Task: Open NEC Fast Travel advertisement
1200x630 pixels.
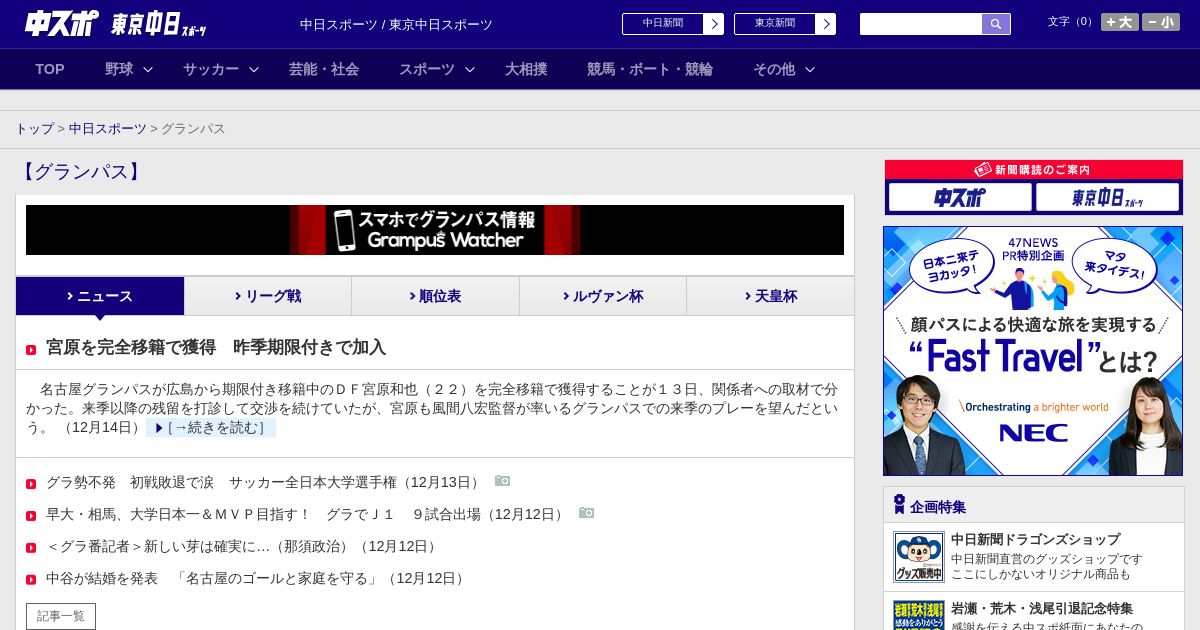Action: coord(1033,351)
